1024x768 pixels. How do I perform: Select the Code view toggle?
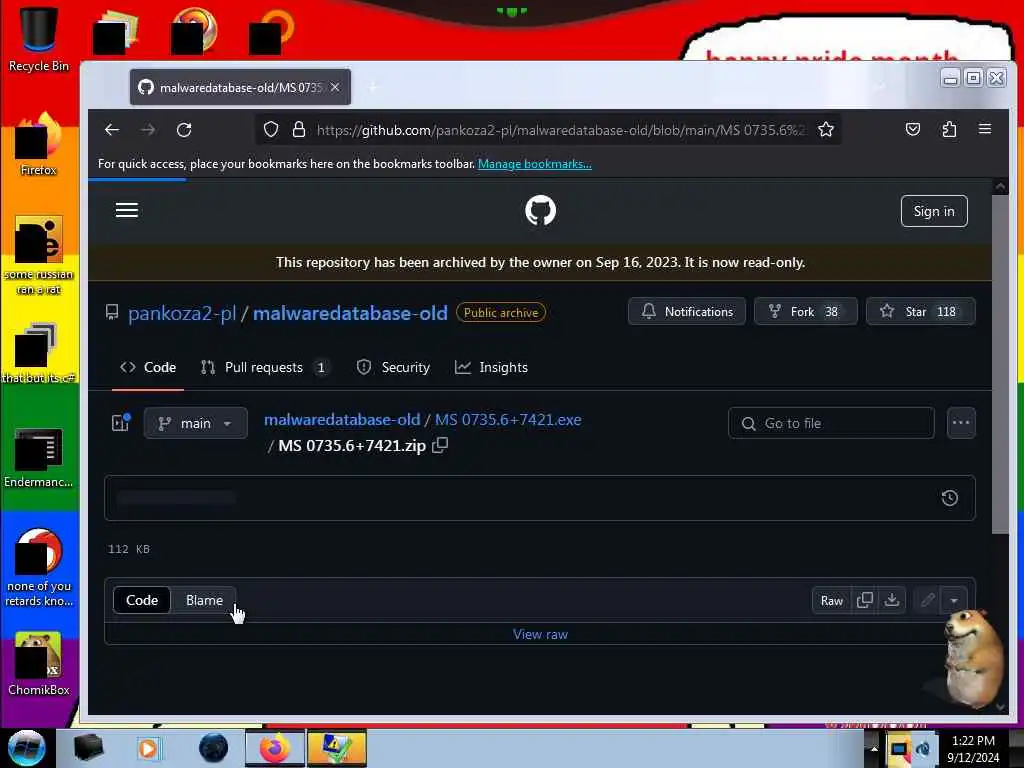coord(142,600)
